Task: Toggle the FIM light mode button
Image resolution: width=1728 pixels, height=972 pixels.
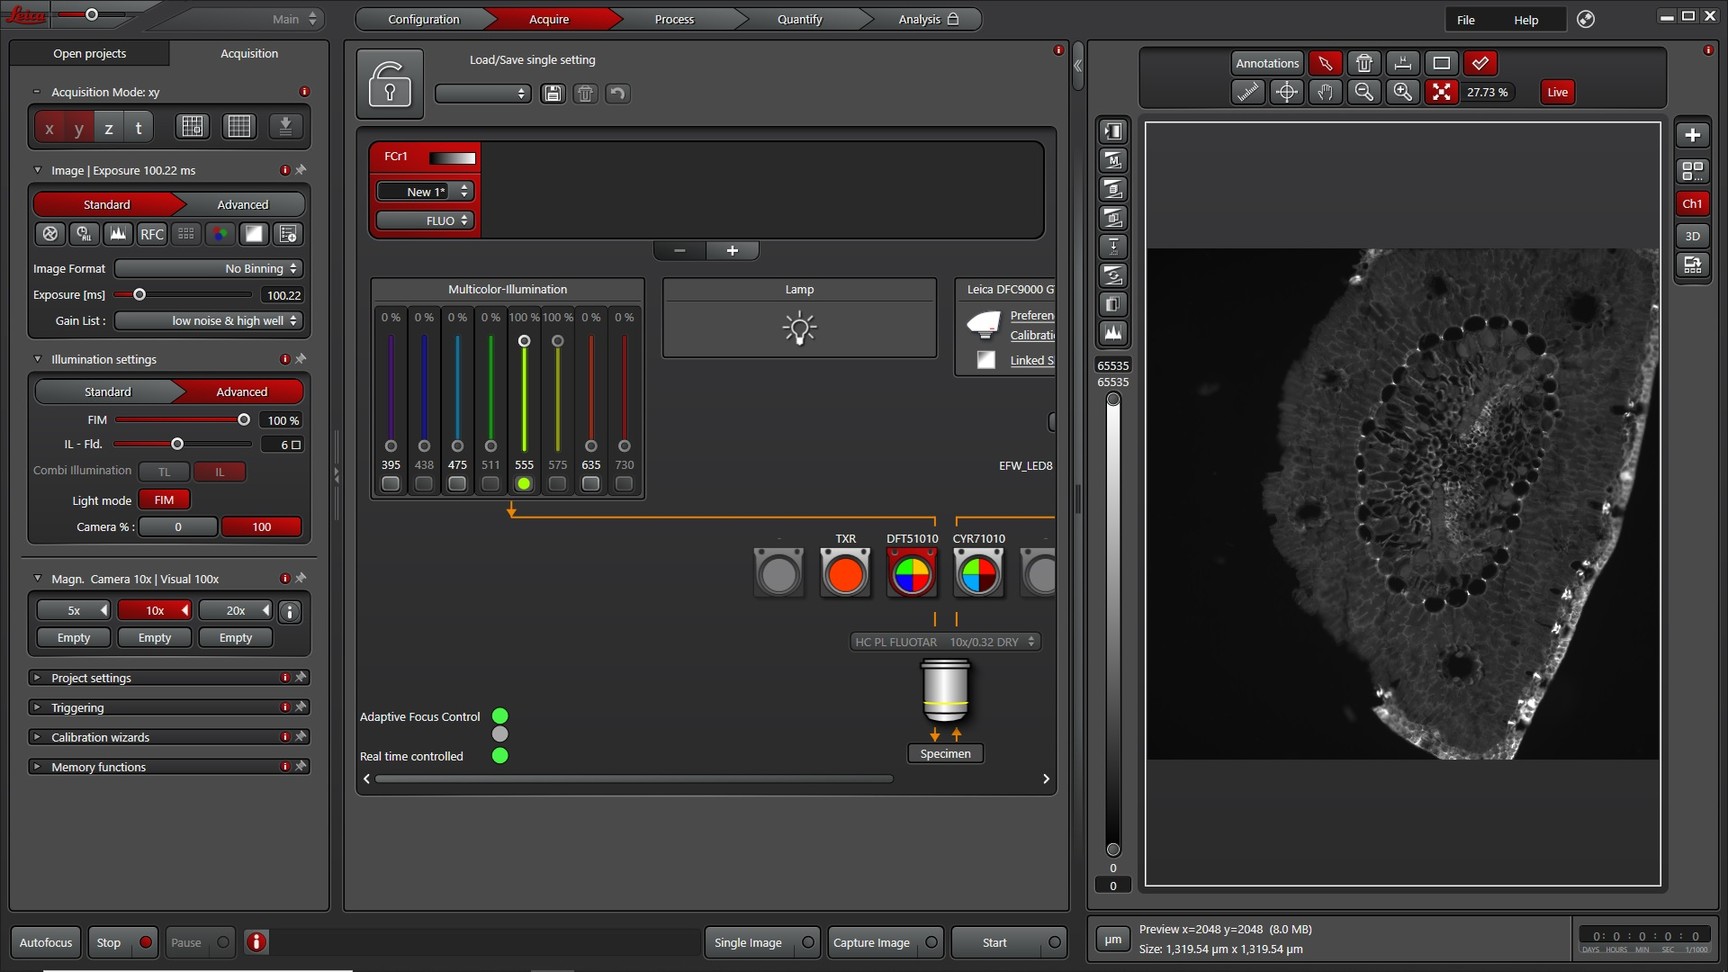Action: [x=164, y=499]
